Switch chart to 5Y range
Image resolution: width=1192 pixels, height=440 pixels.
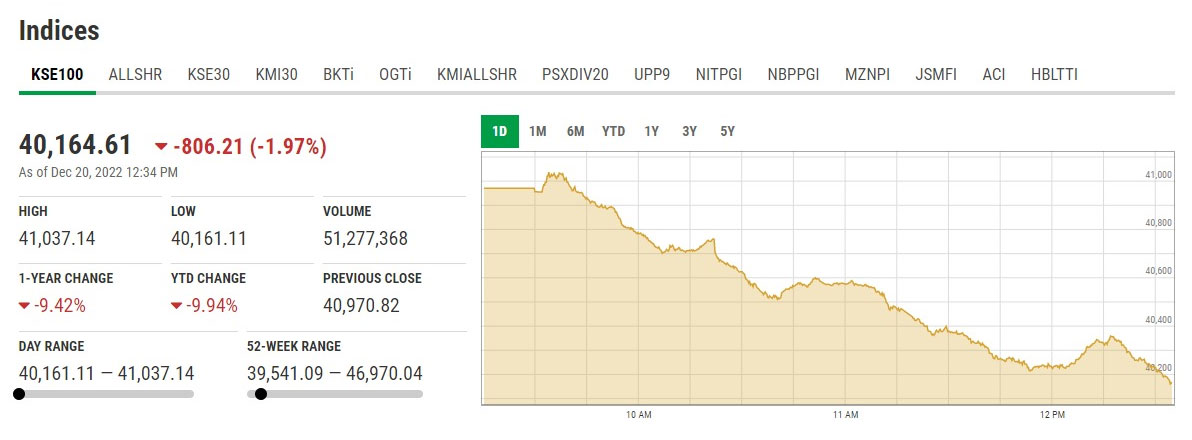pos(727,131)
